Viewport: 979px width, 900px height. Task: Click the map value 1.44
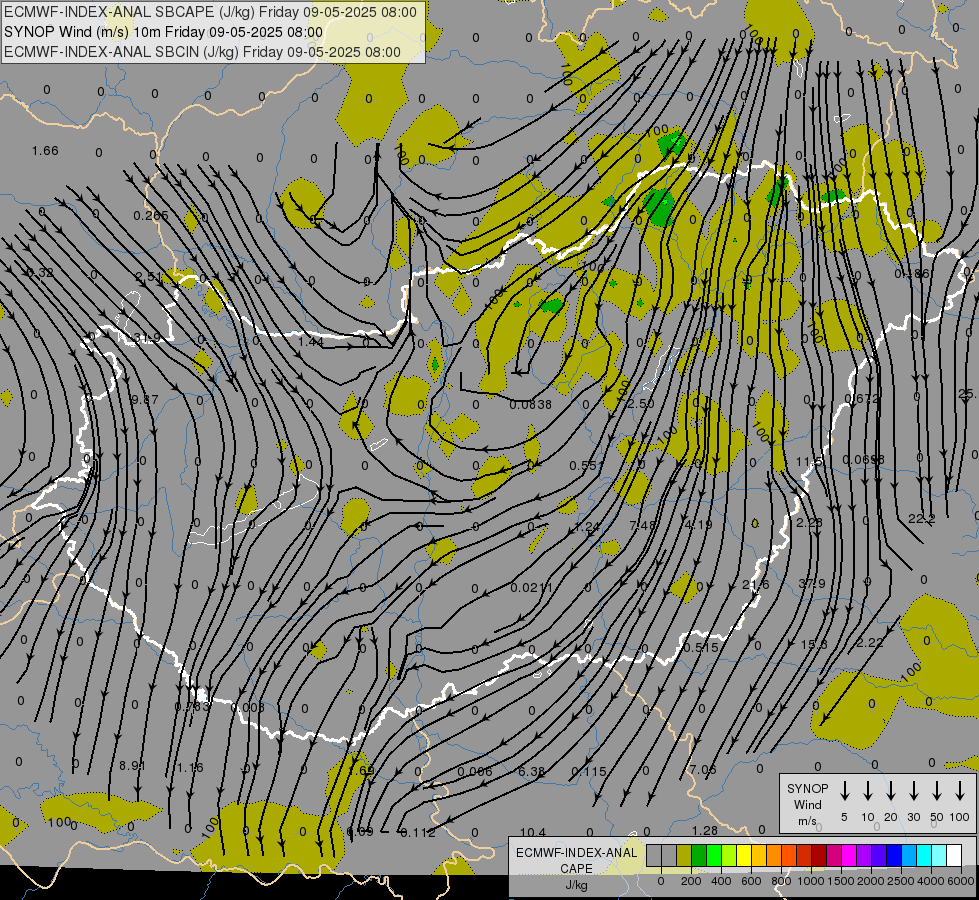tap(310, 341)
